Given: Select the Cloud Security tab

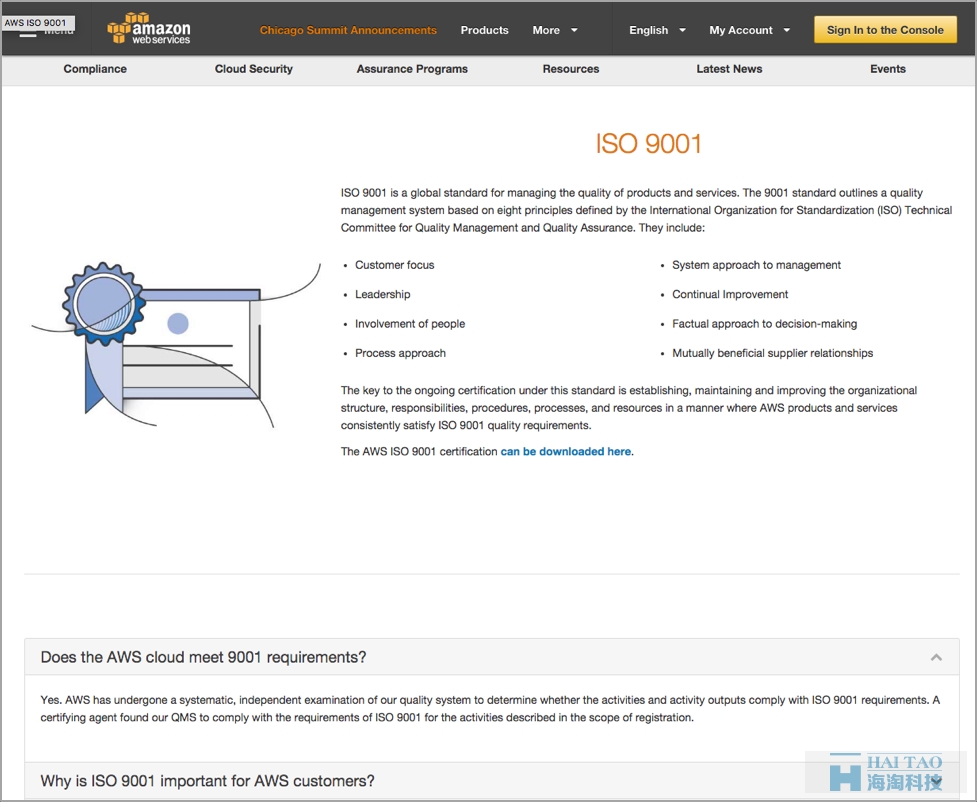Looking at the screenshot, I should [x=253, y=69].
